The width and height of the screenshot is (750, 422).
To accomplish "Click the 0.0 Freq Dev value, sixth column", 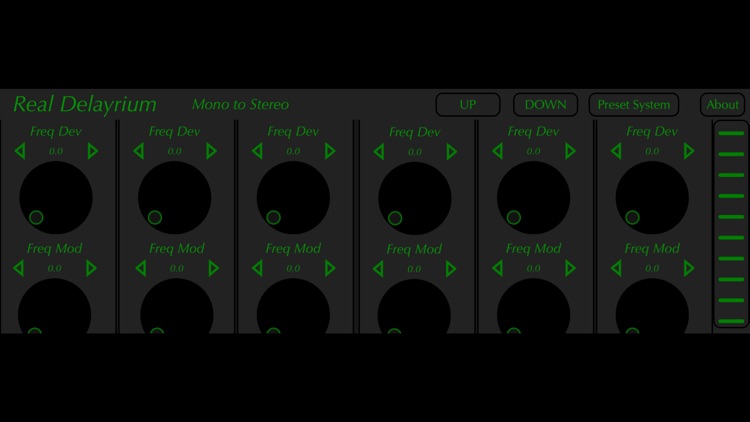I will 652,151.
